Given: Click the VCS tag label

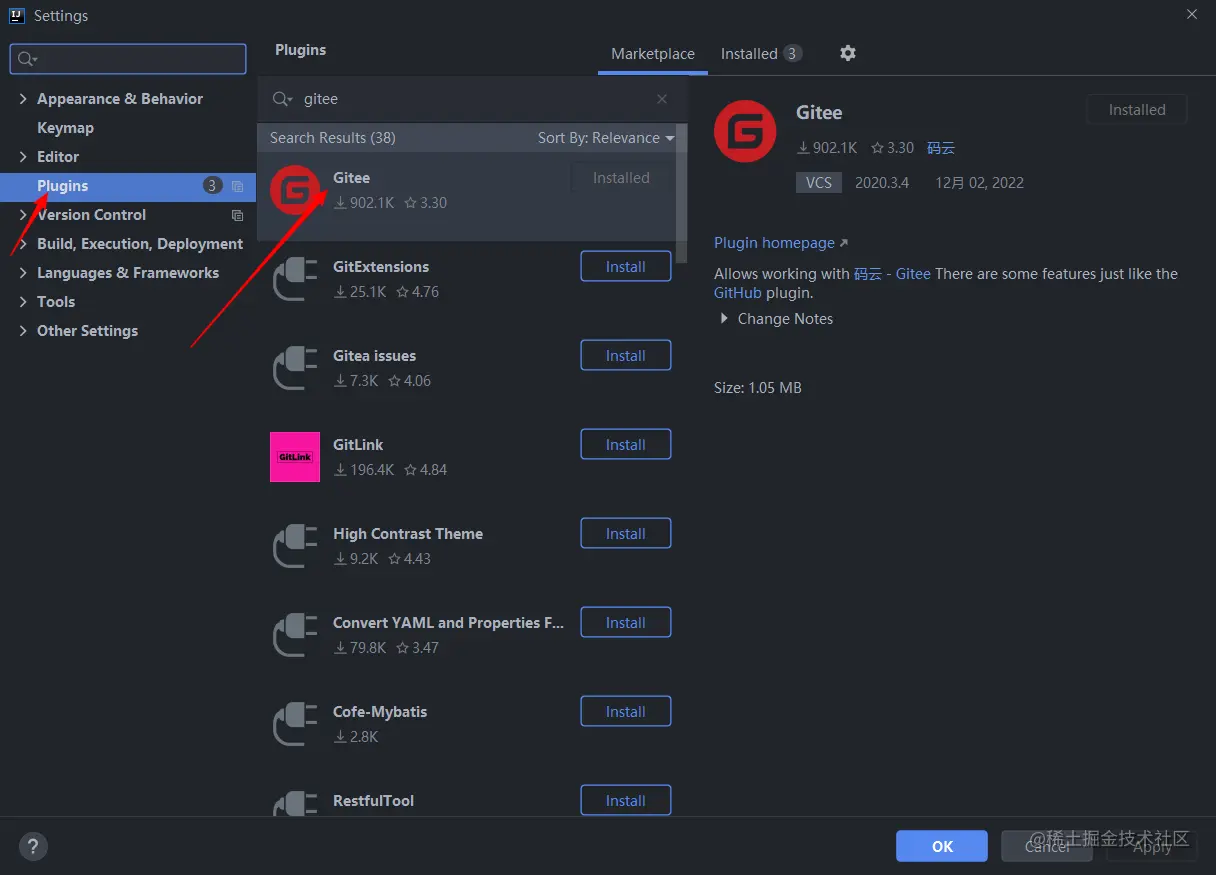Looking at the screenshot, I should point(819,183).
